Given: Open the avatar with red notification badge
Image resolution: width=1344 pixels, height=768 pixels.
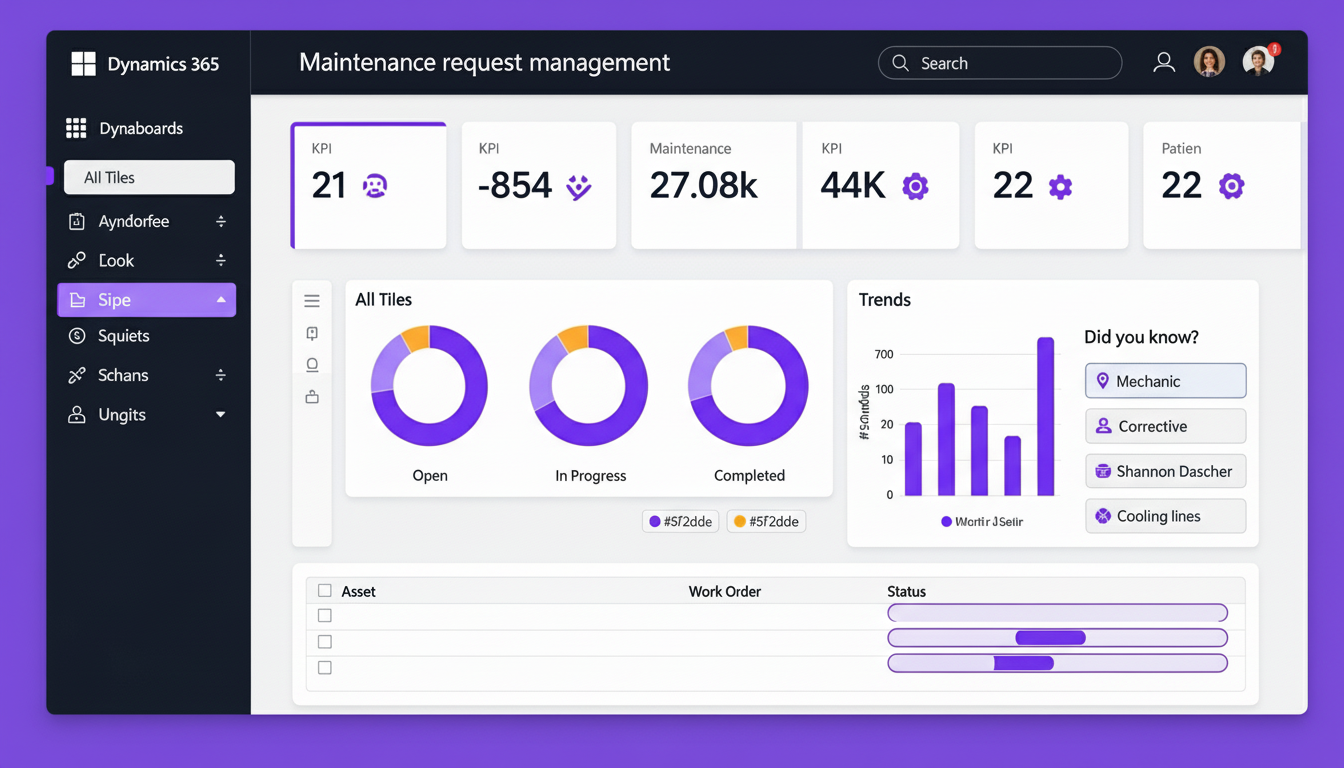Looking at the screenshot, I should click(1258, 62).
